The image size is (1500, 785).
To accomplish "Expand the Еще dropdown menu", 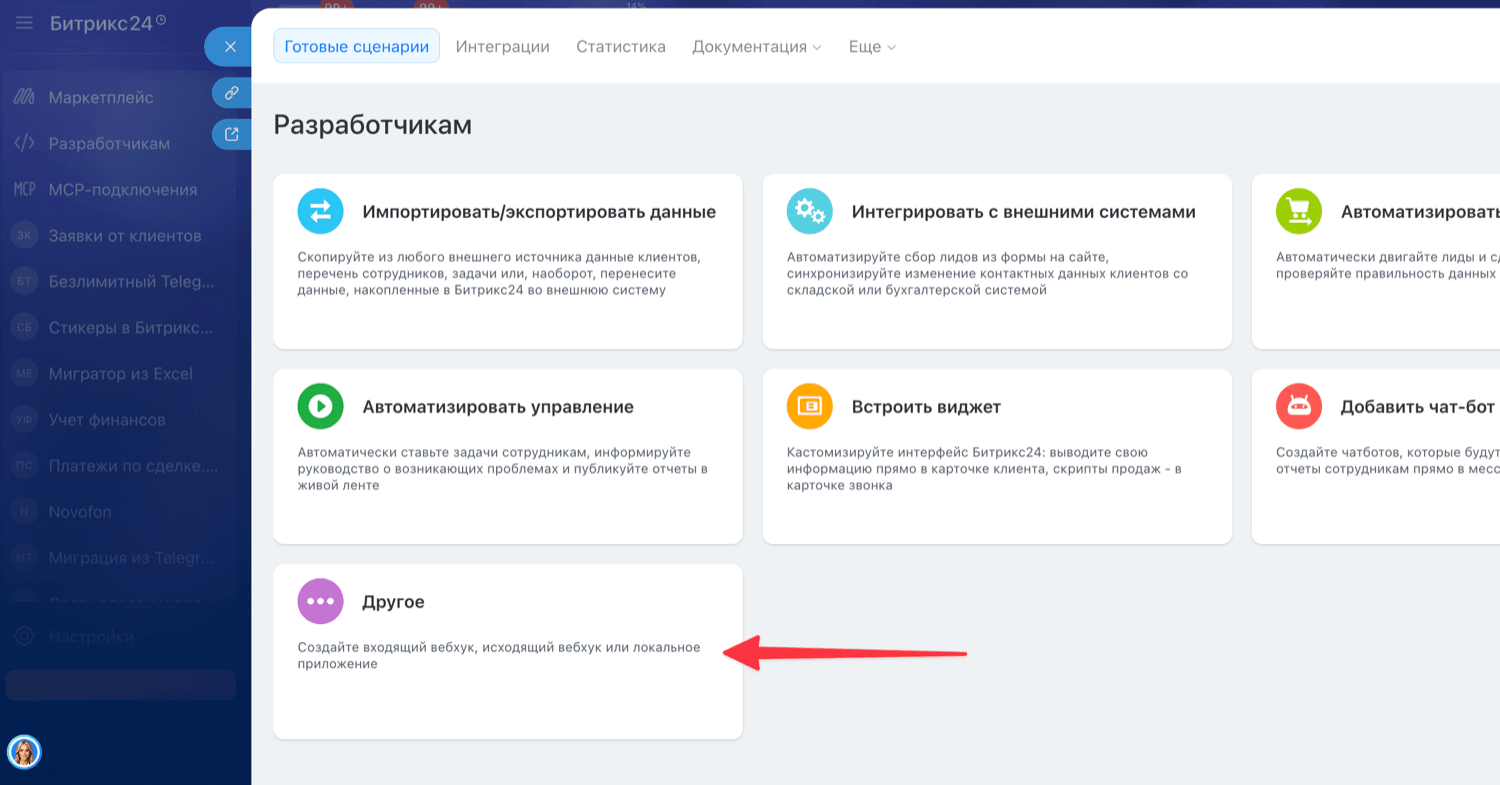I will [x=872, y=46].
